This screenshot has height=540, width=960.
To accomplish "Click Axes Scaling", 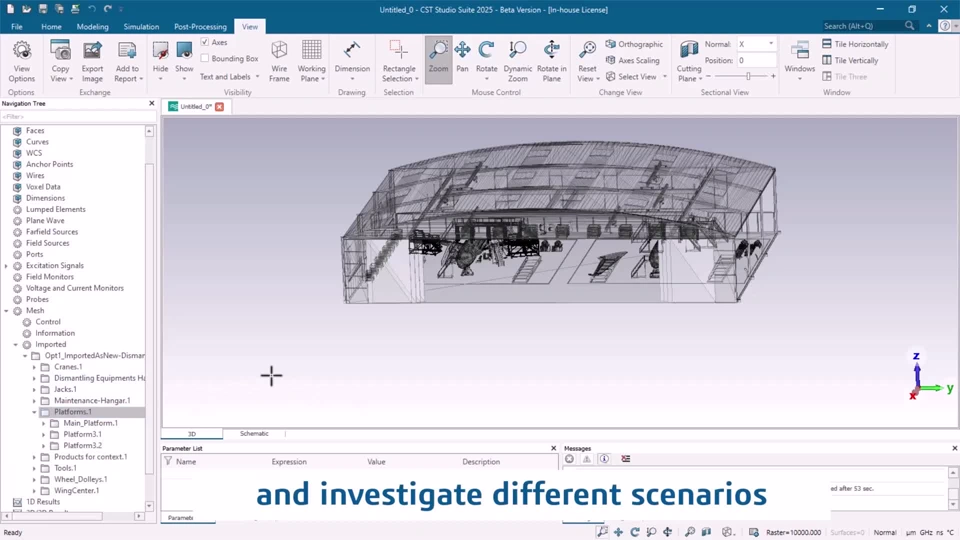I will (632, 61).
